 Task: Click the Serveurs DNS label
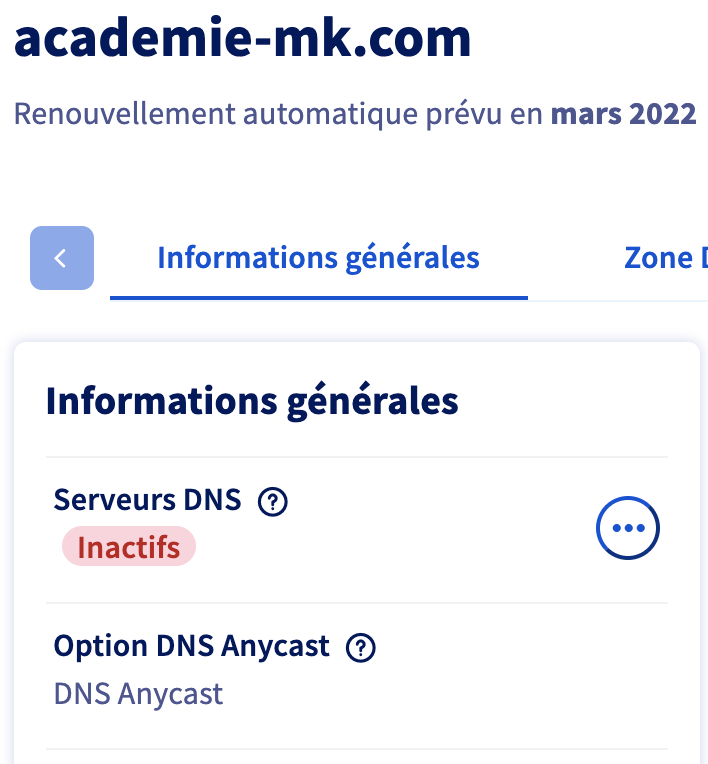pyautogui.click(x=148, y=500)
